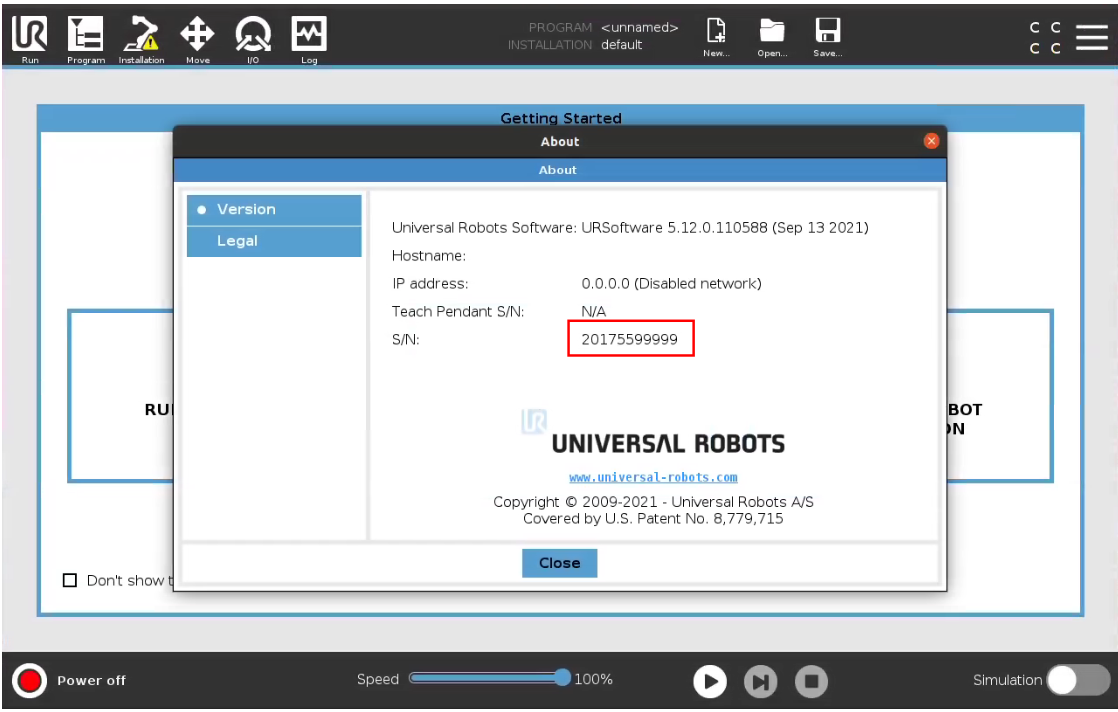
Task: Click the Teach Pendant S/N N/A value
Action: pos(593,311)
